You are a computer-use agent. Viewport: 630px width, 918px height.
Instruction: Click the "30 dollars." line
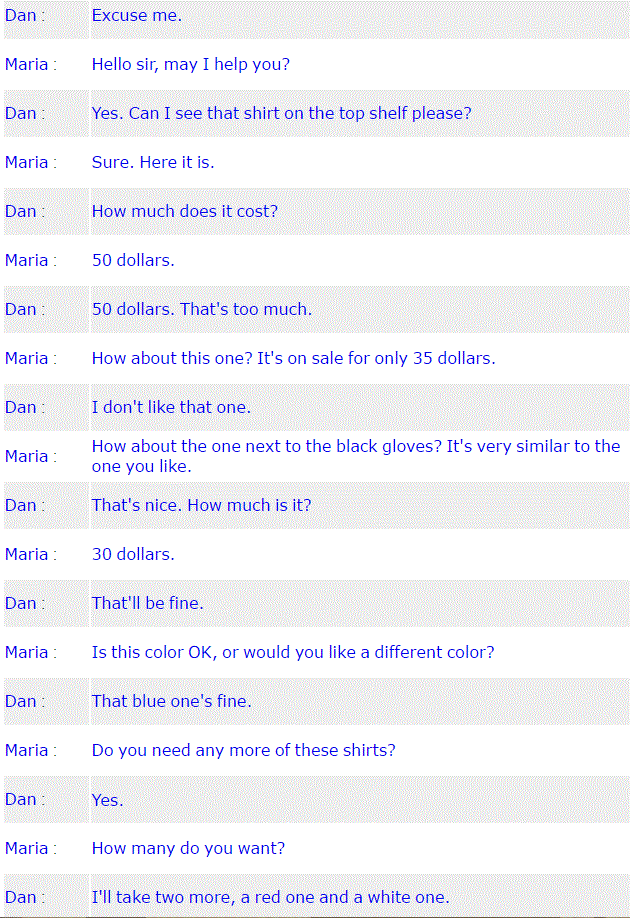[133, 554]
